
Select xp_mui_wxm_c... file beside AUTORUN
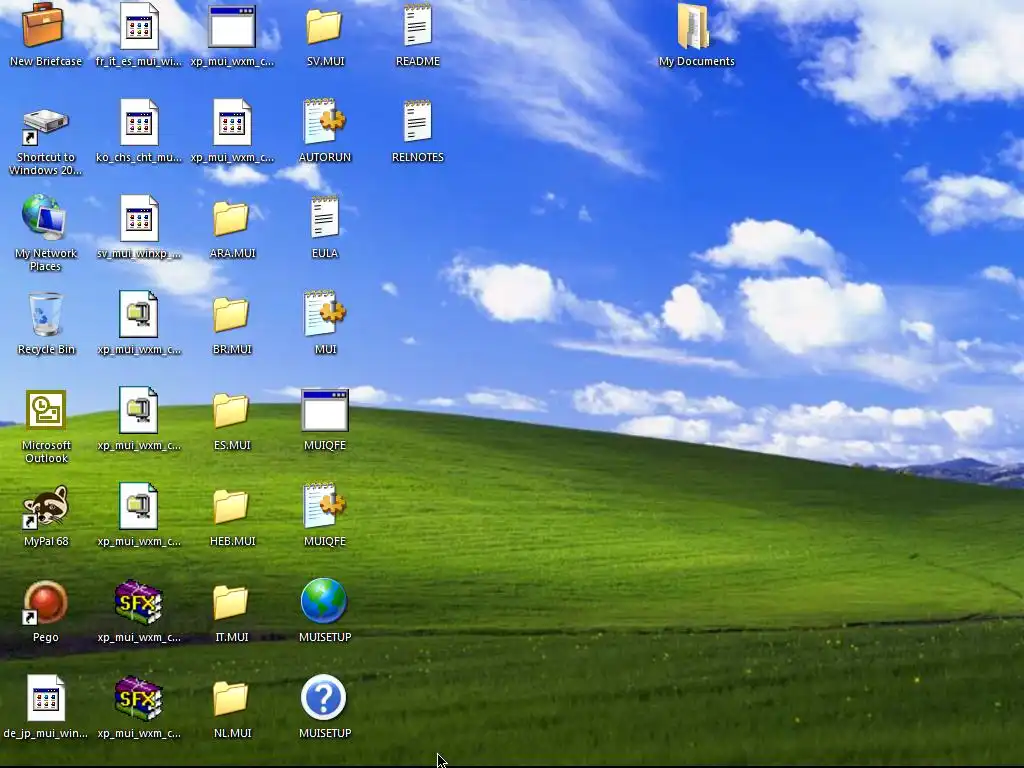232,122
